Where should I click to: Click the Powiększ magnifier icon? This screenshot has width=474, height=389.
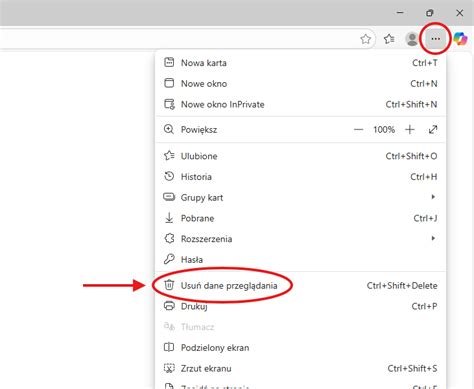click(169, 129)
